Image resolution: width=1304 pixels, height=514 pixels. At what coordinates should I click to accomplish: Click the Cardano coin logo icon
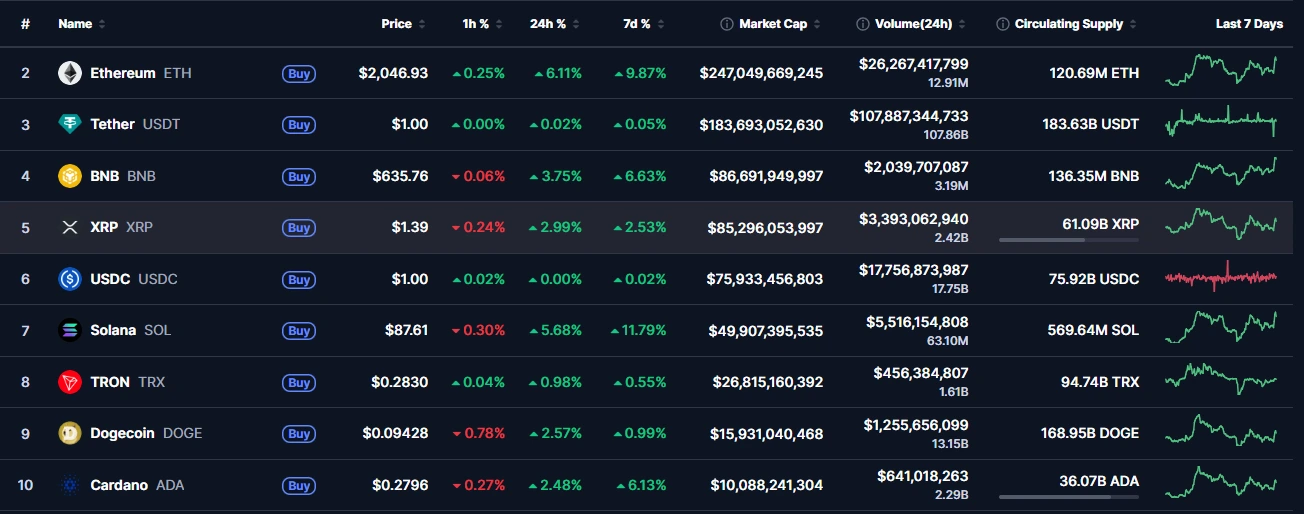pos(70,485)
